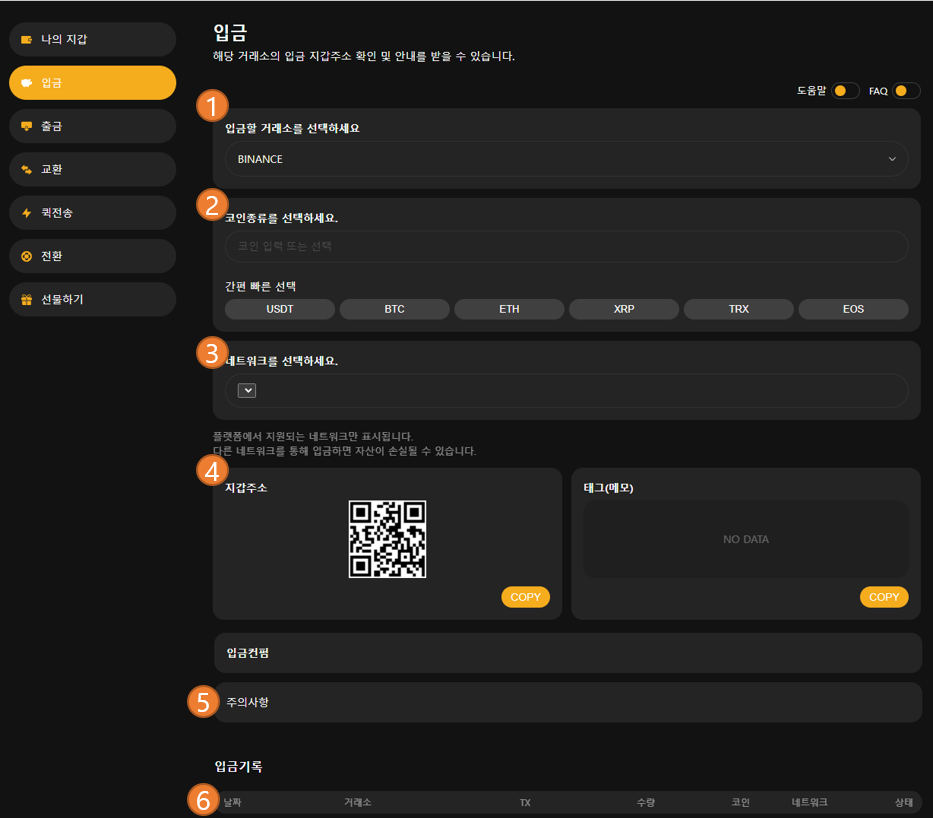Image resolution: width=933 pixels, height=818 pixels.
Task: Toggle the 도움말 help switch
Action: point(845,91)
